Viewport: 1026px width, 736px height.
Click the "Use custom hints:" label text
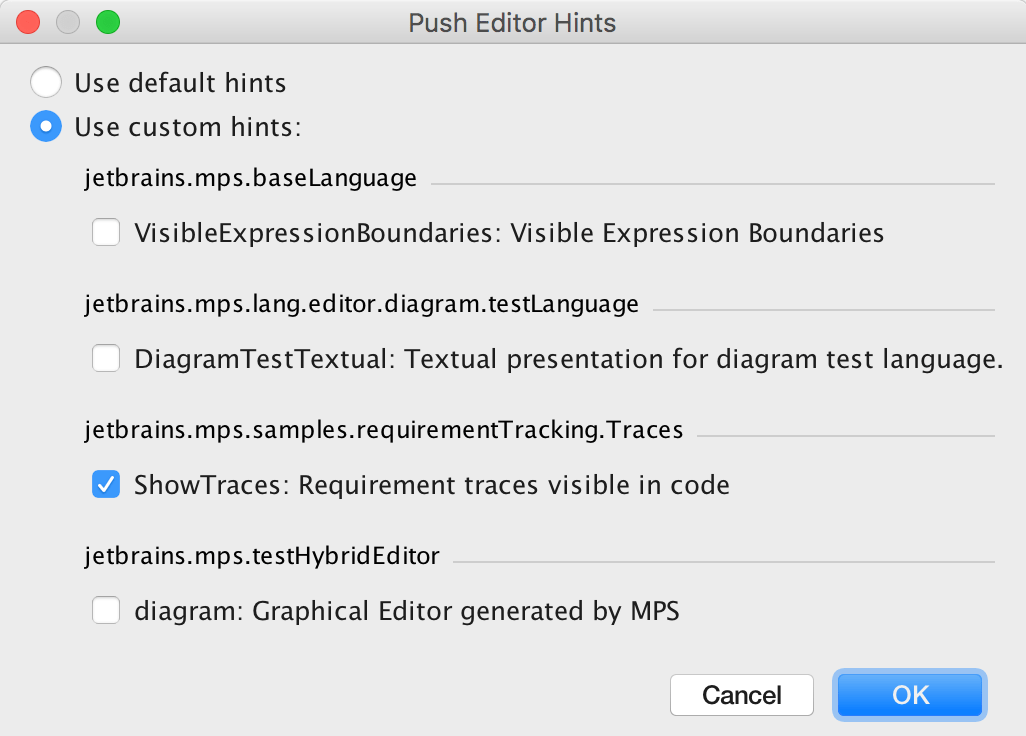coord(188,127)
